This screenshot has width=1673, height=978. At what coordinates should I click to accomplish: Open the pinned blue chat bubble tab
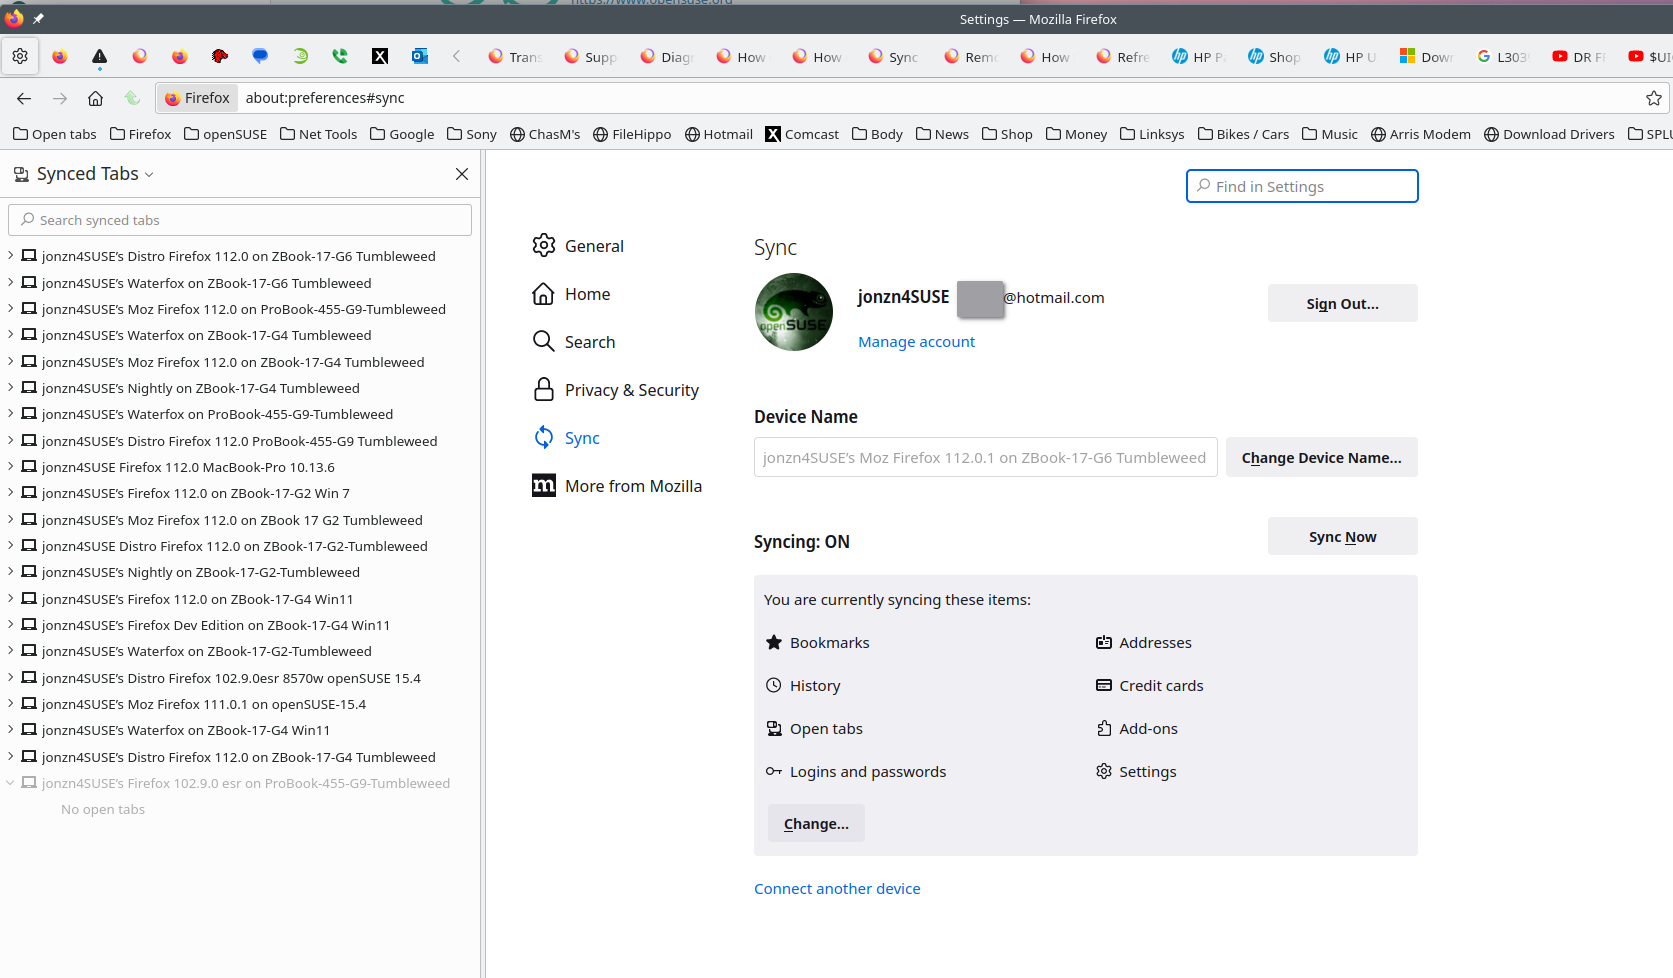[x=260, y=57]
